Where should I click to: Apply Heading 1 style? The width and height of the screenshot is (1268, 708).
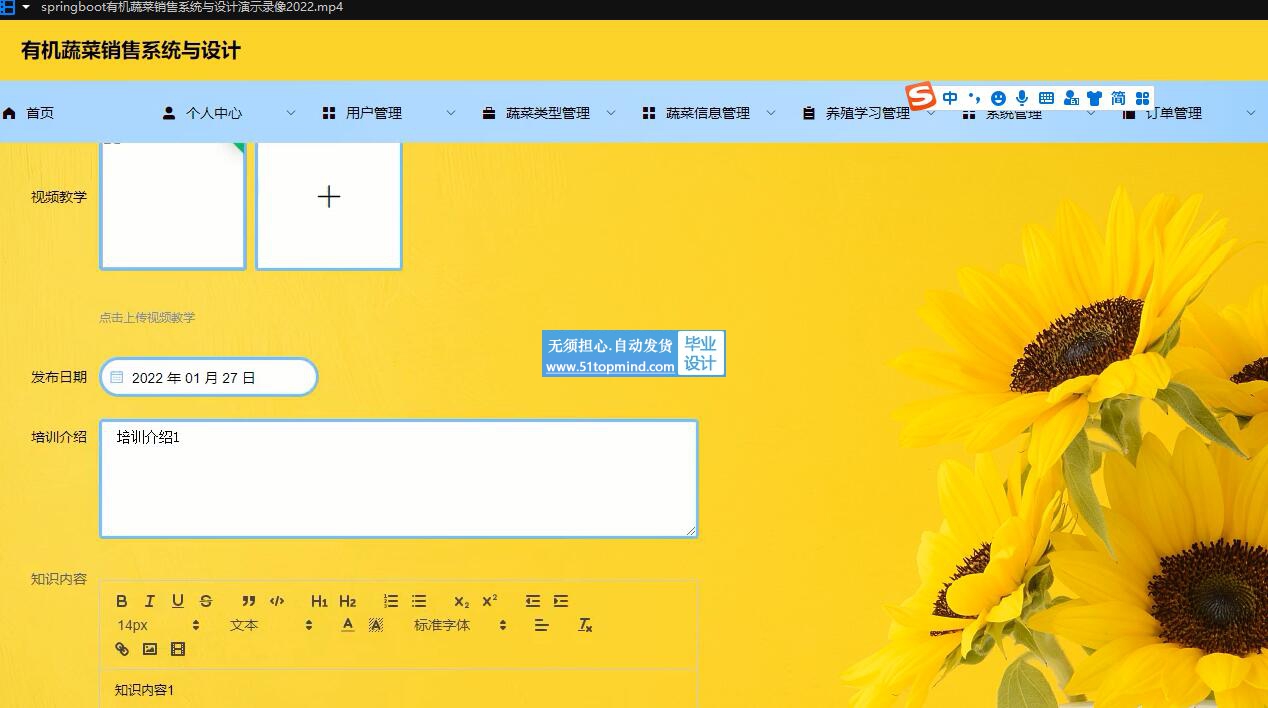tap(319, 601)
